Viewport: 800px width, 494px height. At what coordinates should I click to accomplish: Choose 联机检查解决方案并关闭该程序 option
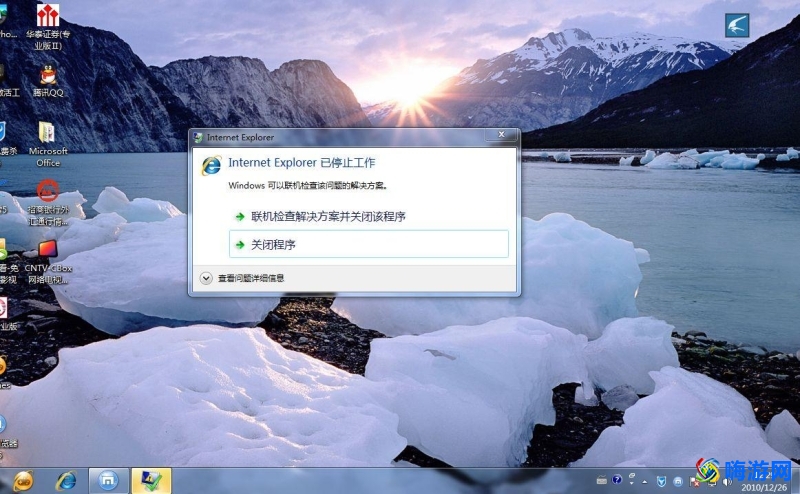[368, 216]
